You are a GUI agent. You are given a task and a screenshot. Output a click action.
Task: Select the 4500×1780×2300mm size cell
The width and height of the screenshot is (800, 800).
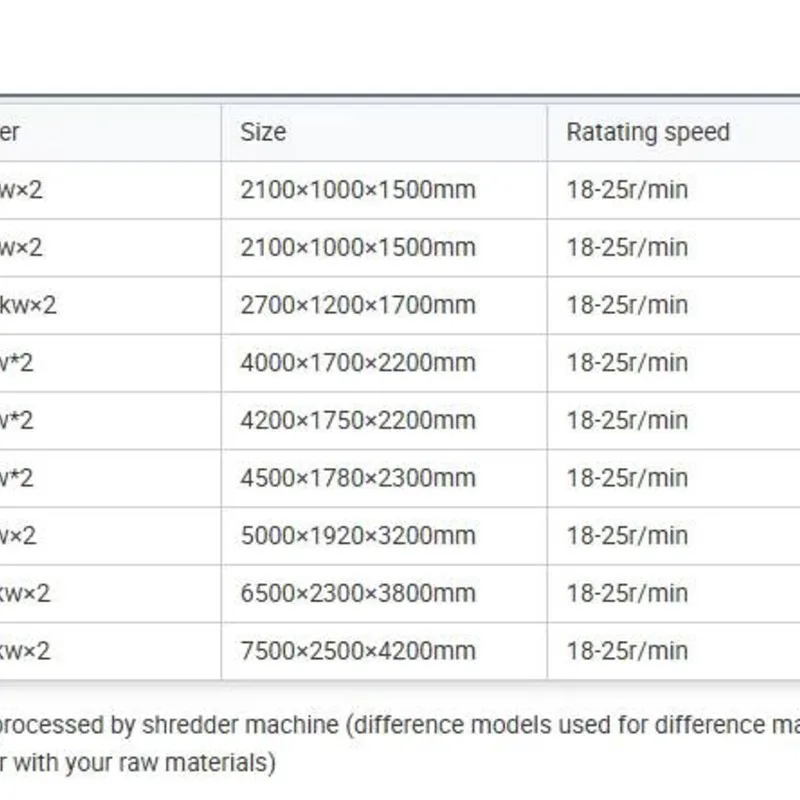[358, 478]
